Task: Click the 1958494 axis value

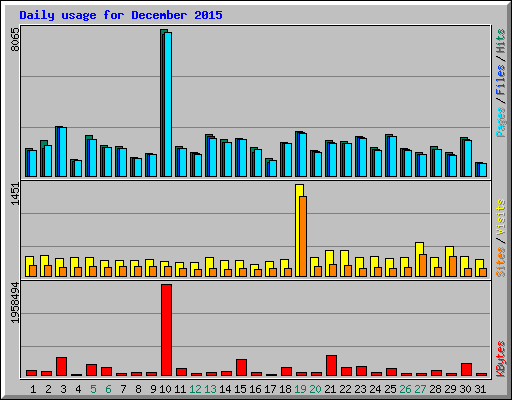Action: coord(15,303)
